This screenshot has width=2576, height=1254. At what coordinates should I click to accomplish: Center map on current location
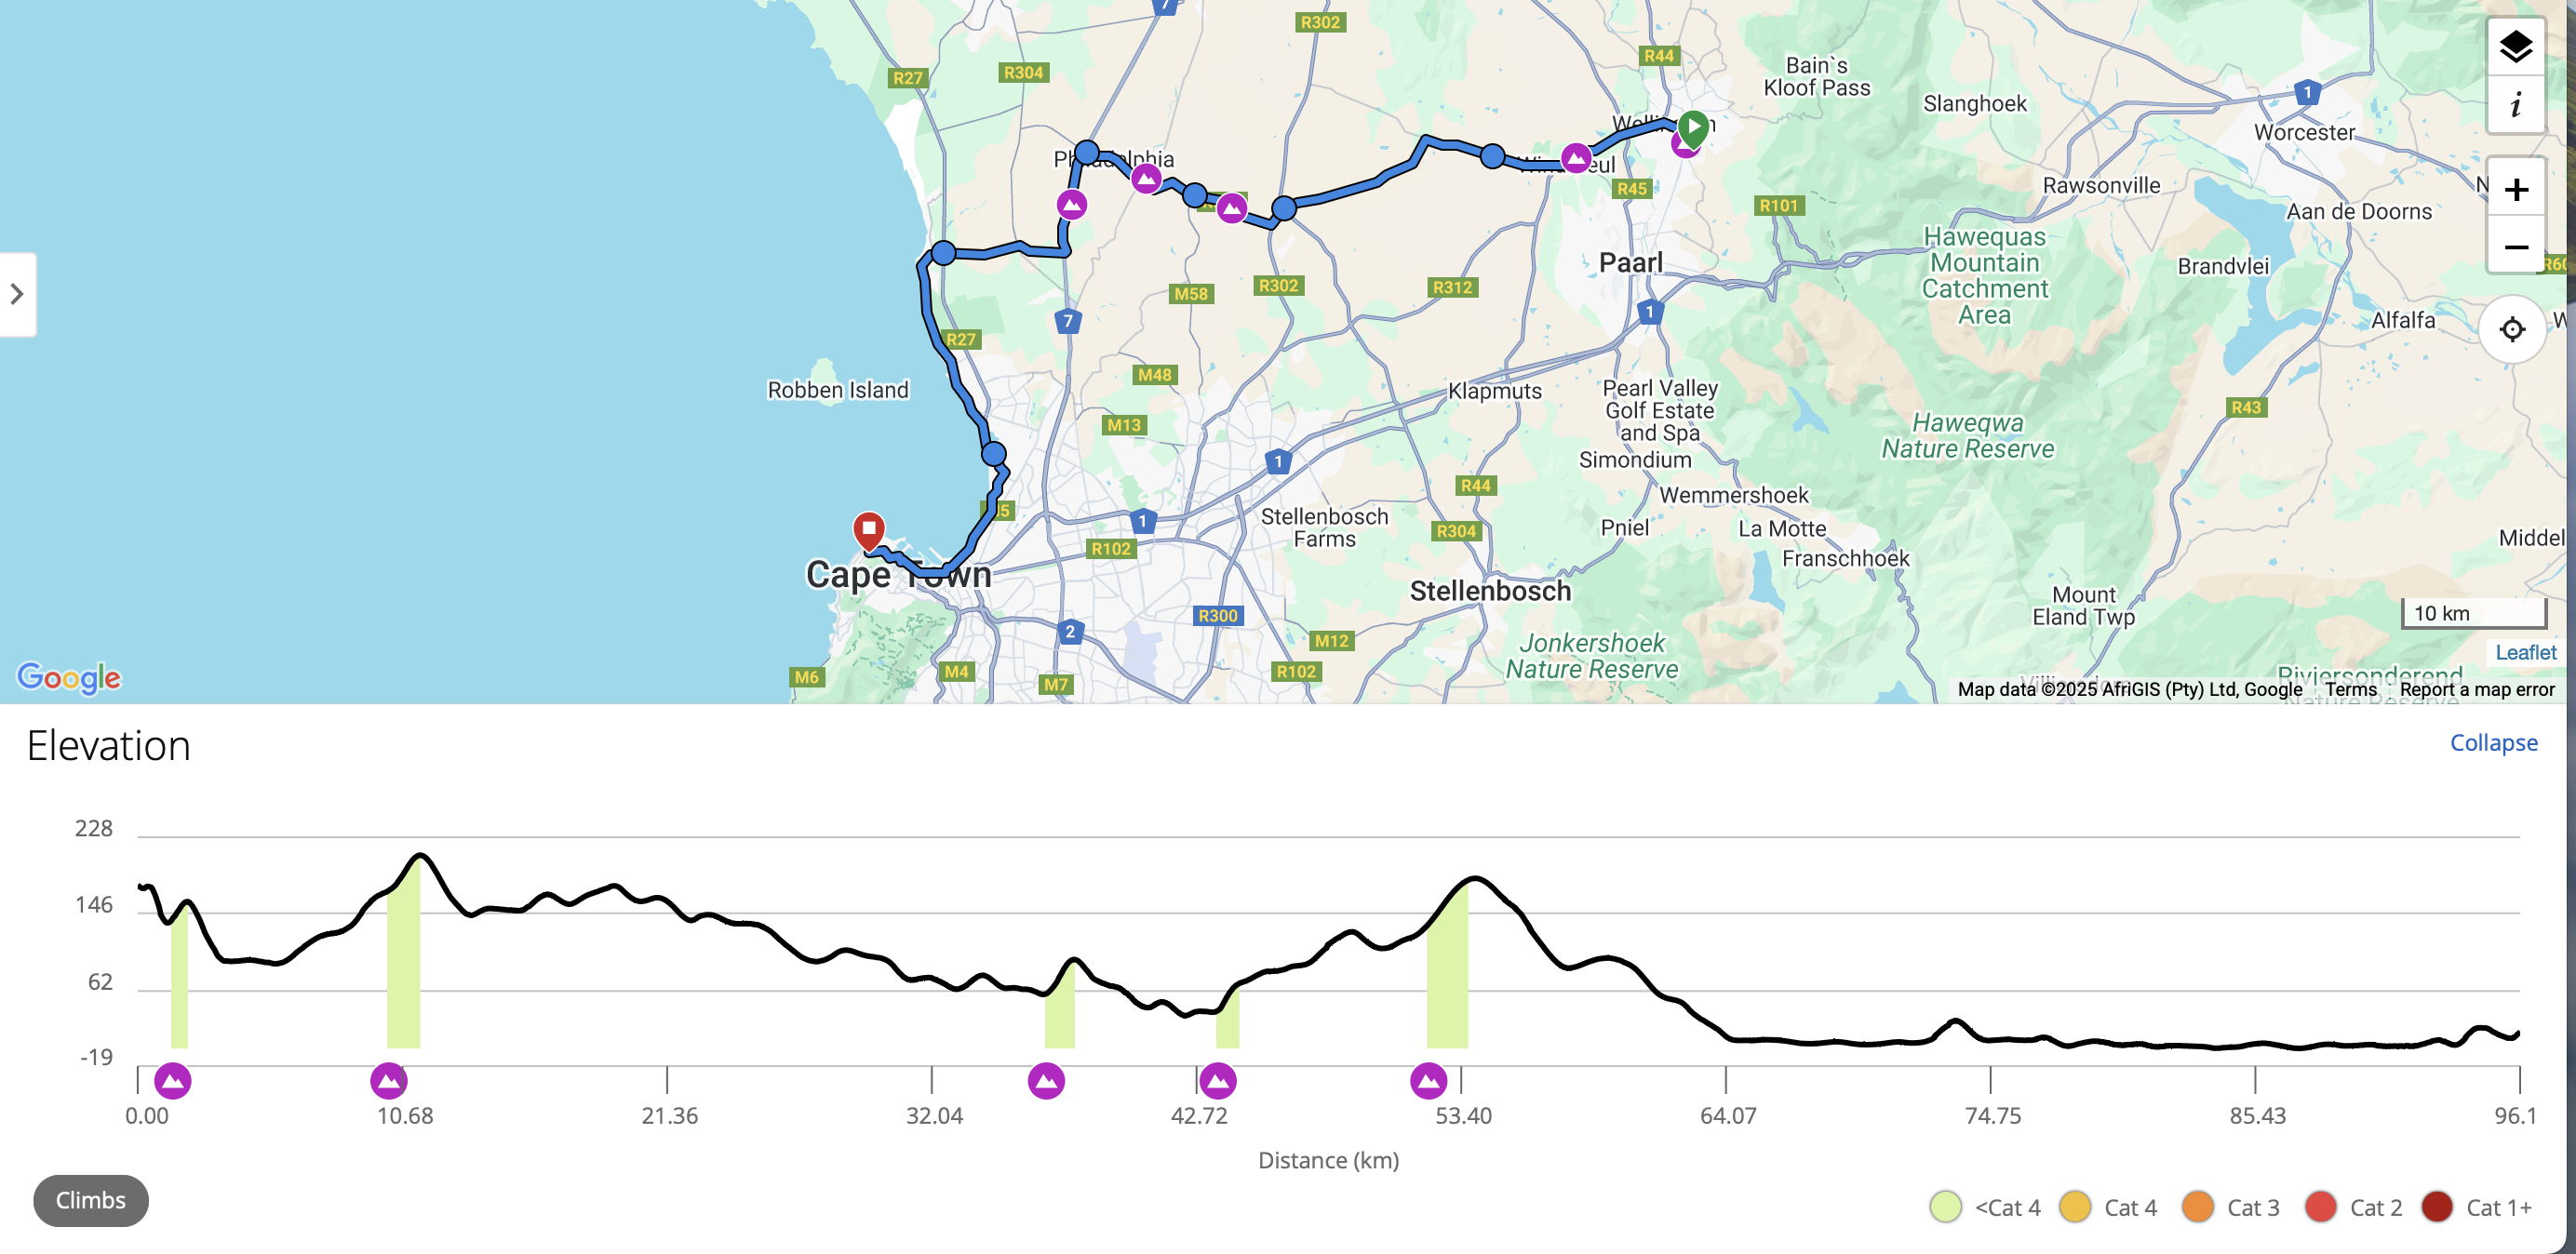[x=2511, y=329]
